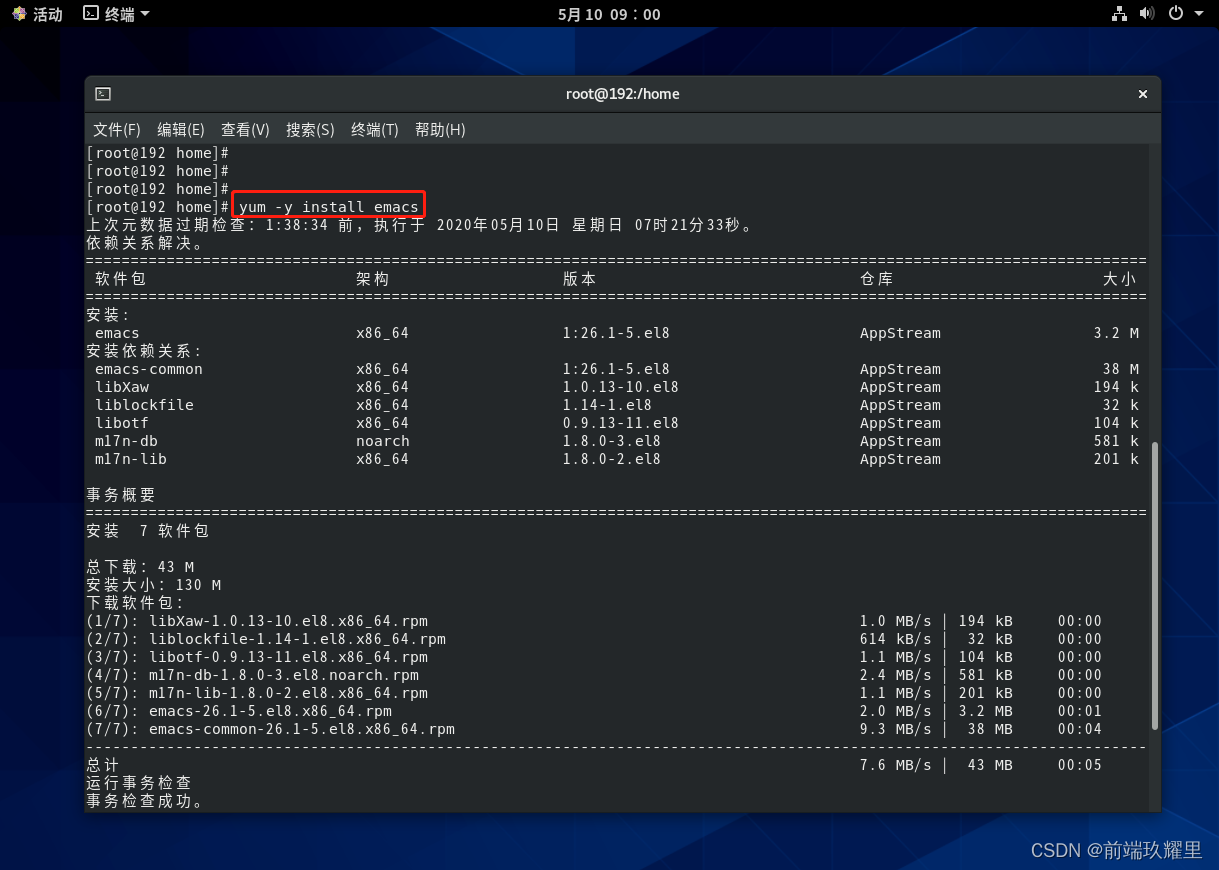Open the Terminal app menu in top bar

117,14
